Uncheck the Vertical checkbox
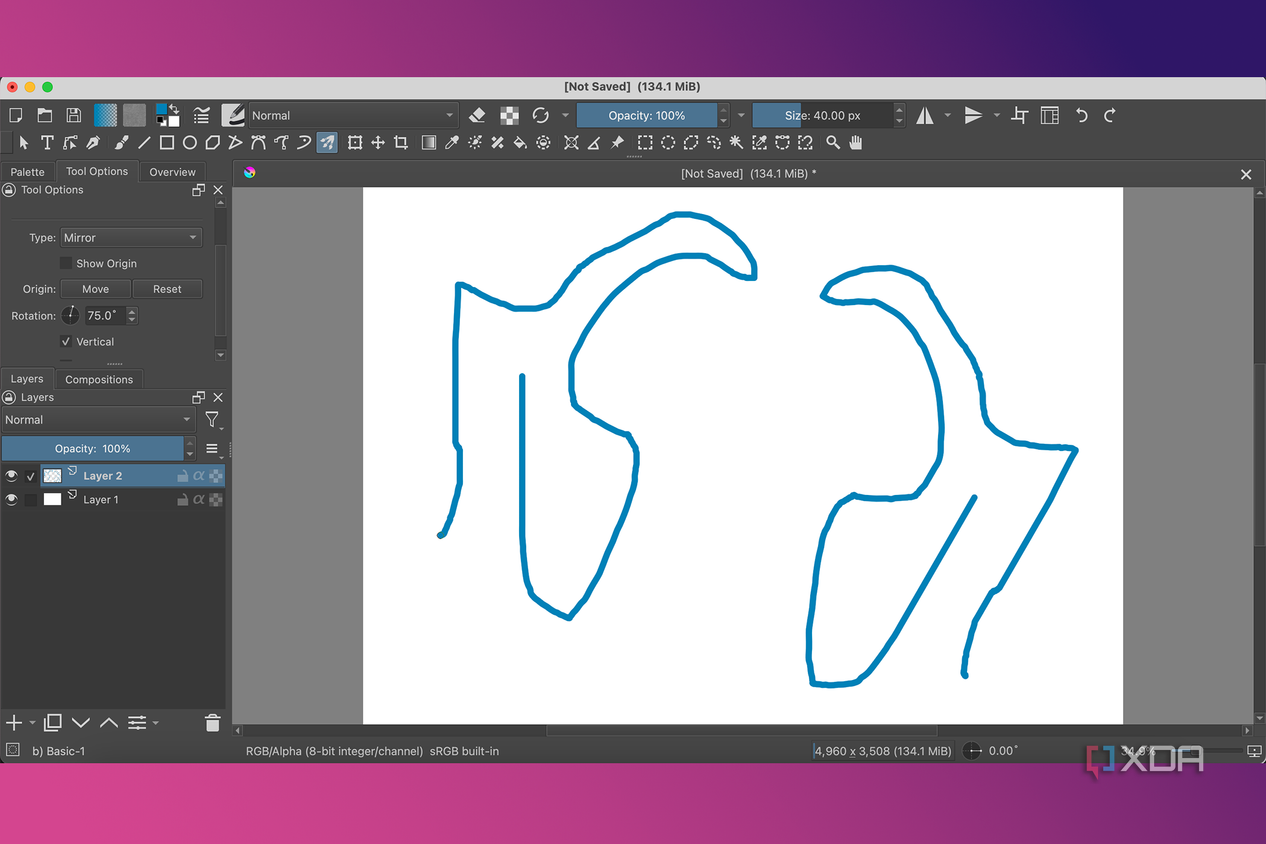This screenshot has width=1266, height=844. pos(66,341)
